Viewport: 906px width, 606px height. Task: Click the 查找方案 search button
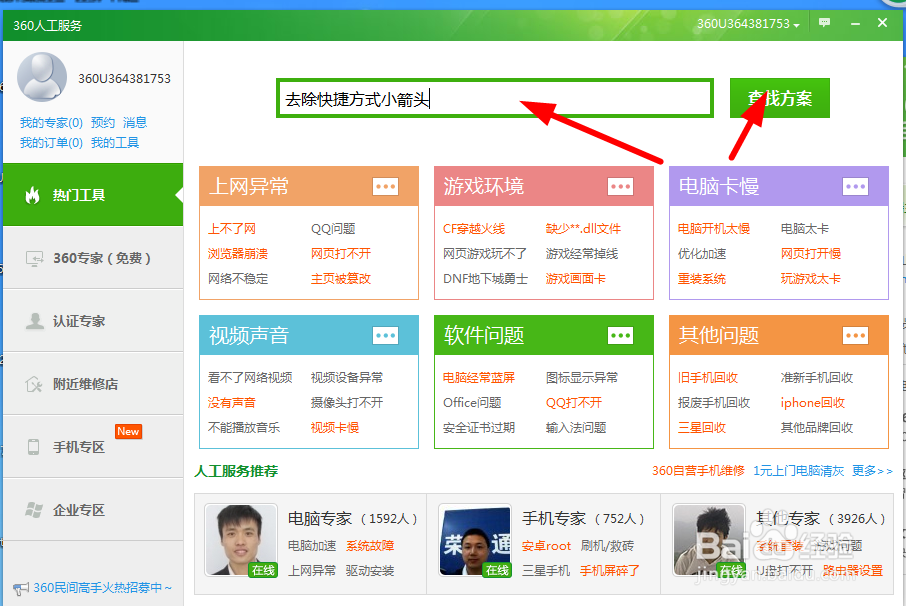(x=779, y=98)
